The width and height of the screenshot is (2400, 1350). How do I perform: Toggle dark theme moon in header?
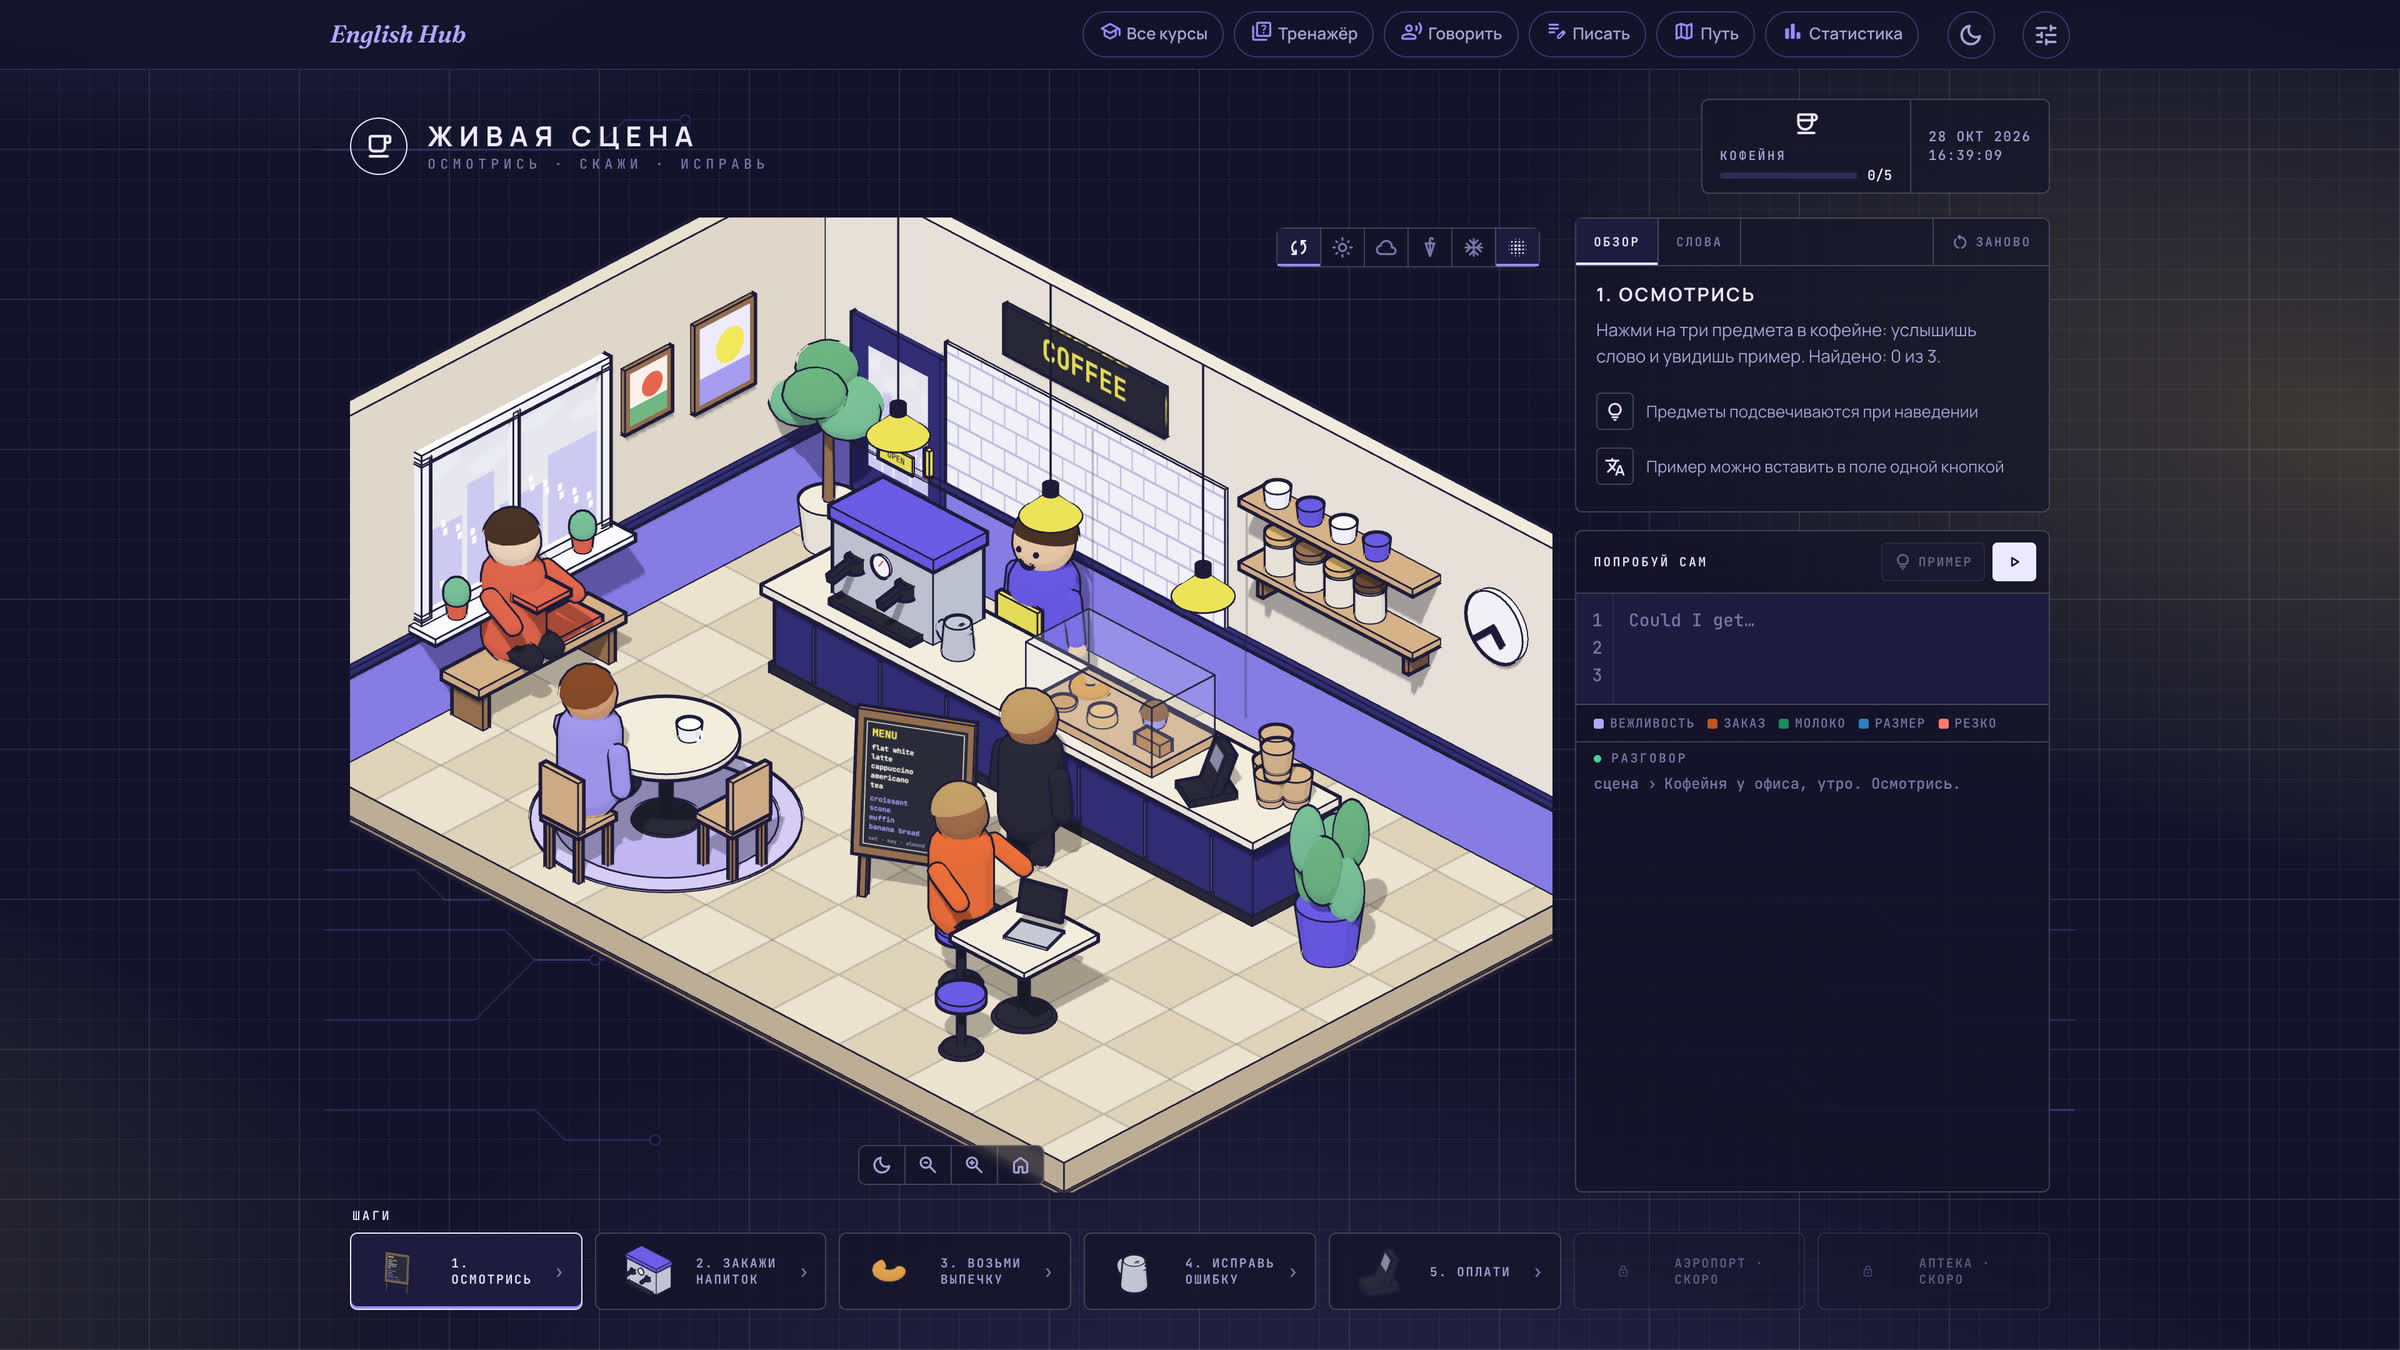pyautogui.click(x=1970, y=35)
